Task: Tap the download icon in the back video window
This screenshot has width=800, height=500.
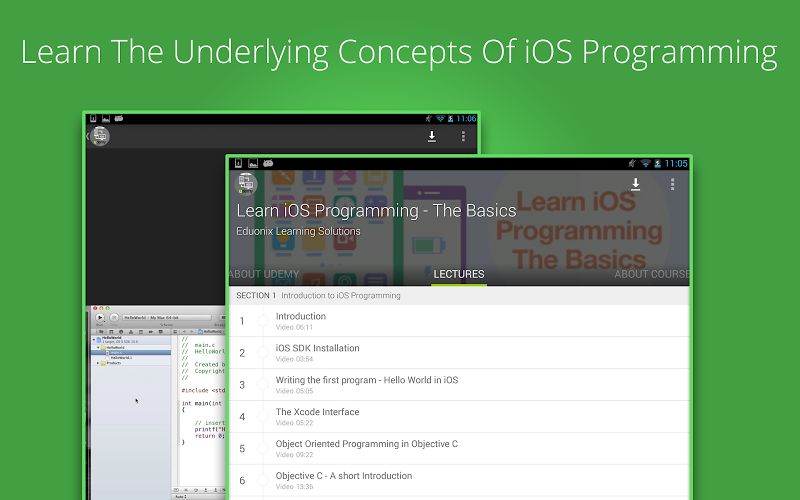Action: point(432,136)
